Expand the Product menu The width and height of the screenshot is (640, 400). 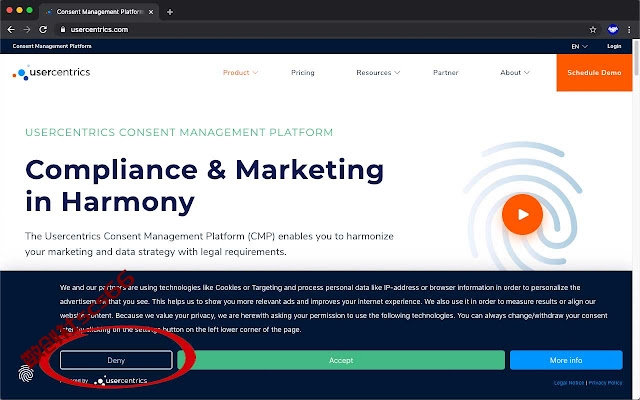(x=240, y=73)
